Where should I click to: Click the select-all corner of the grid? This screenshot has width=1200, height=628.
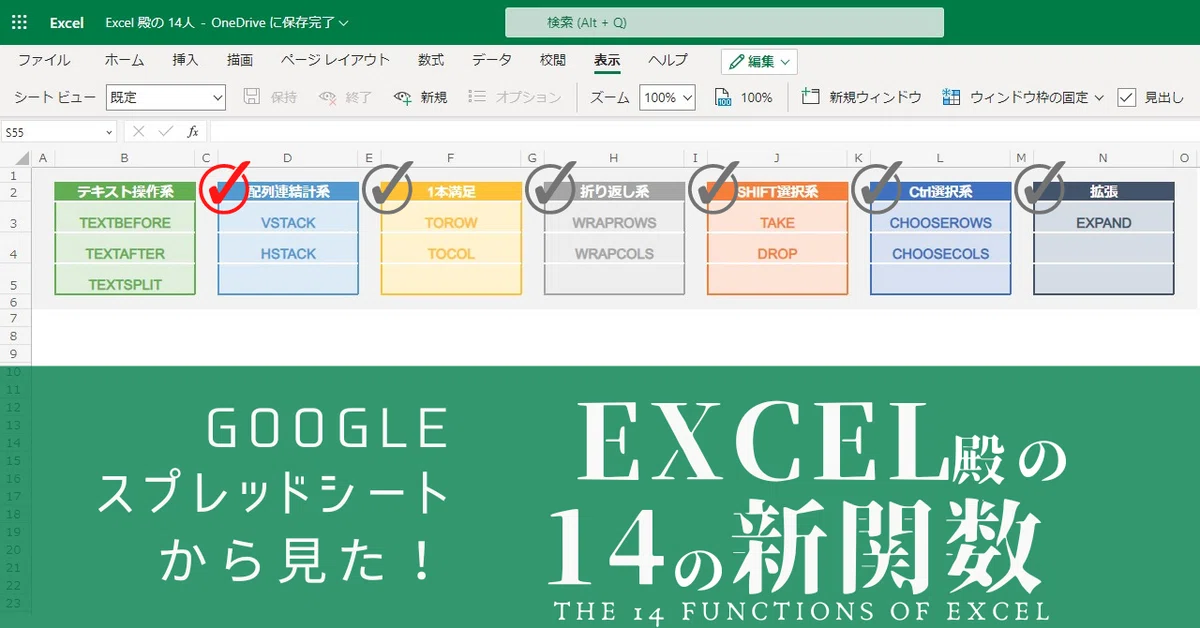(x=16, y=158)
